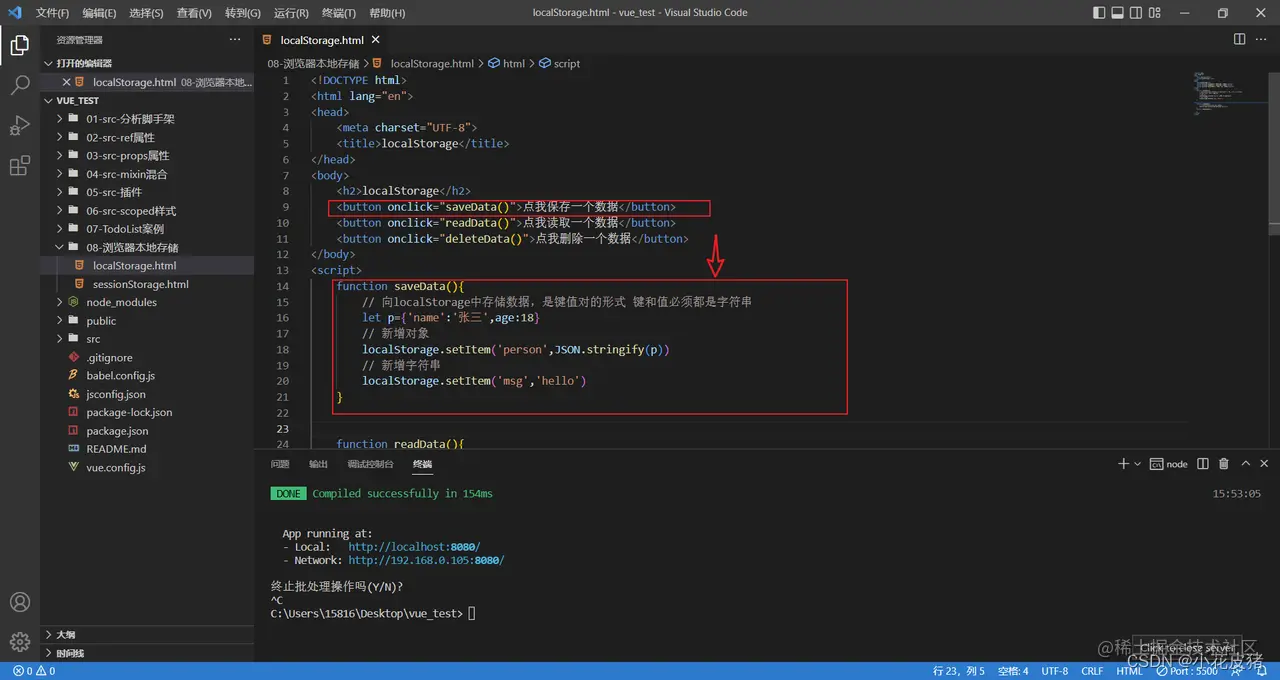Close localStorage.html in open editors list
Screen dimensions: 1280x680
[67, 82]
